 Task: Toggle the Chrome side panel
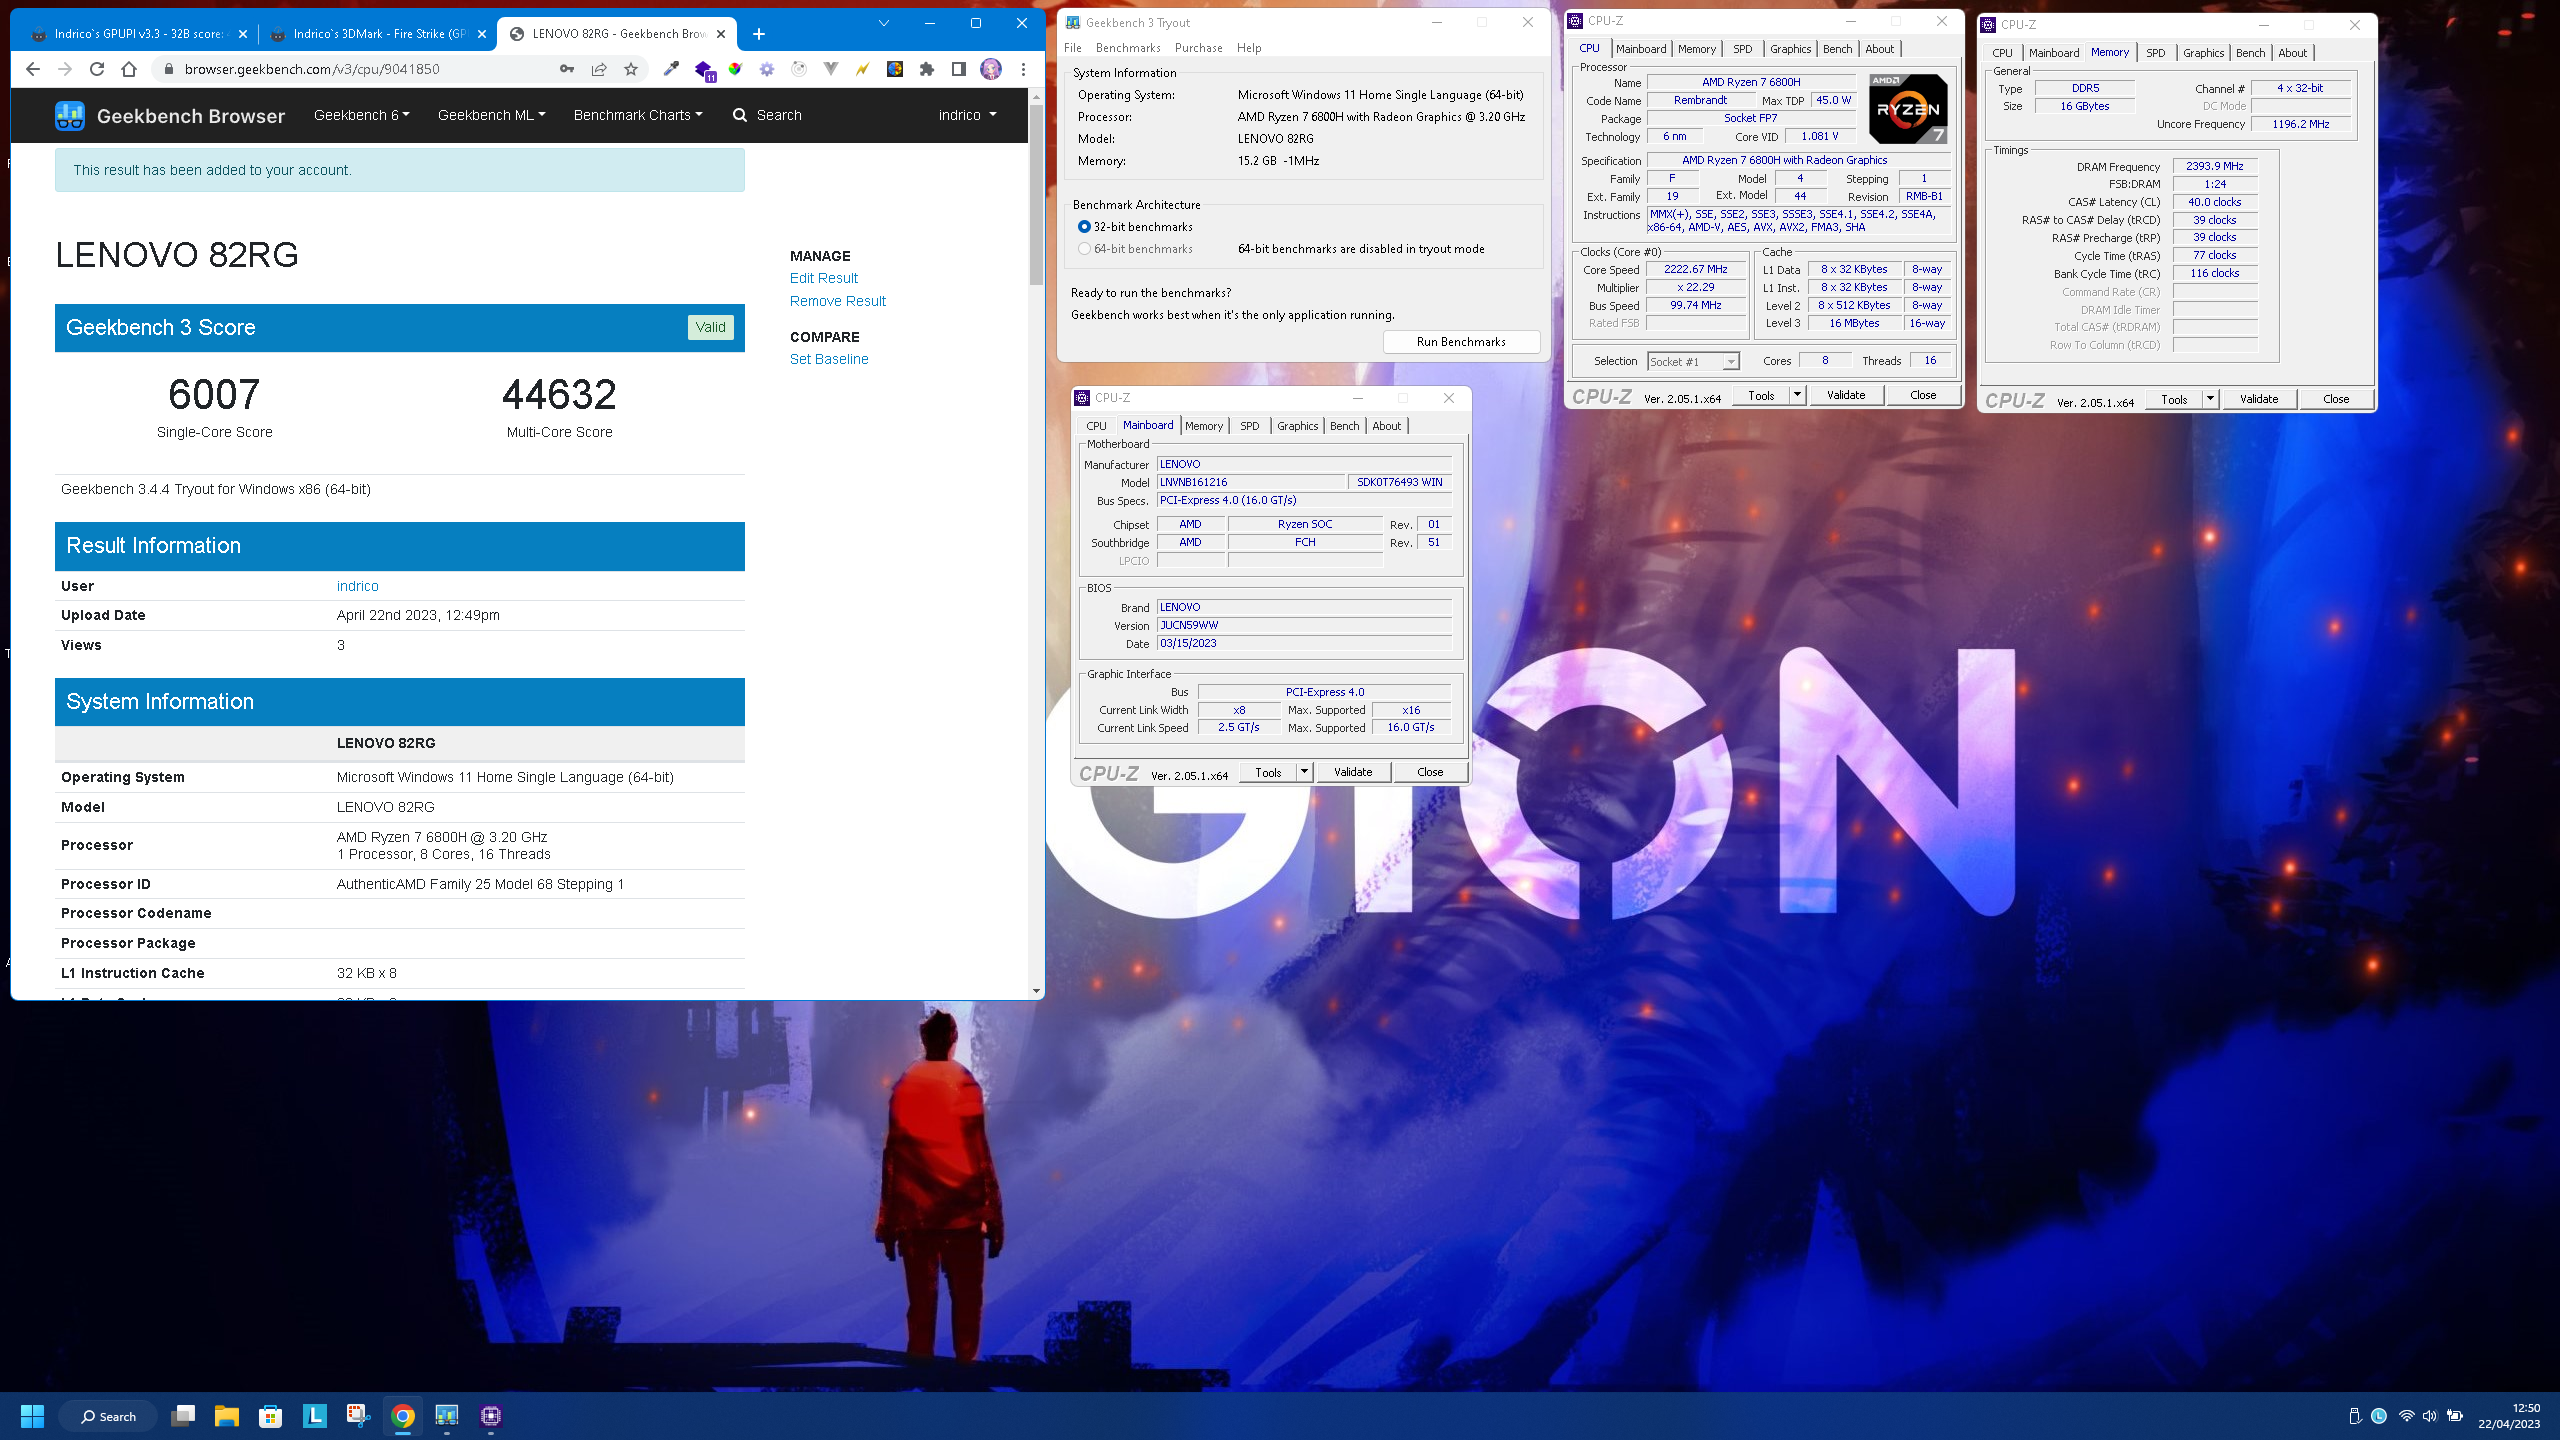pyautogui.click(x=959, y=69)
